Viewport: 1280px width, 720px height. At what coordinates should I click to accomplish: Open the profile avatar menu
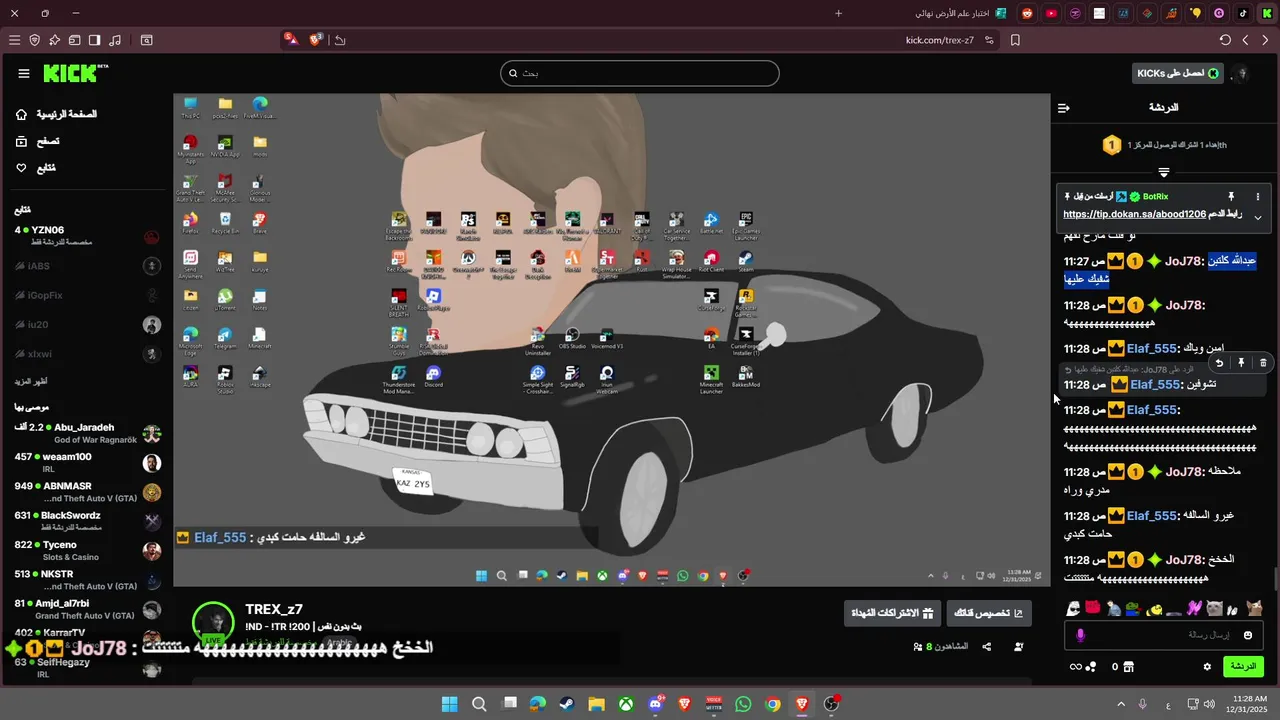pyautogui.click(x=1242, y=73)
